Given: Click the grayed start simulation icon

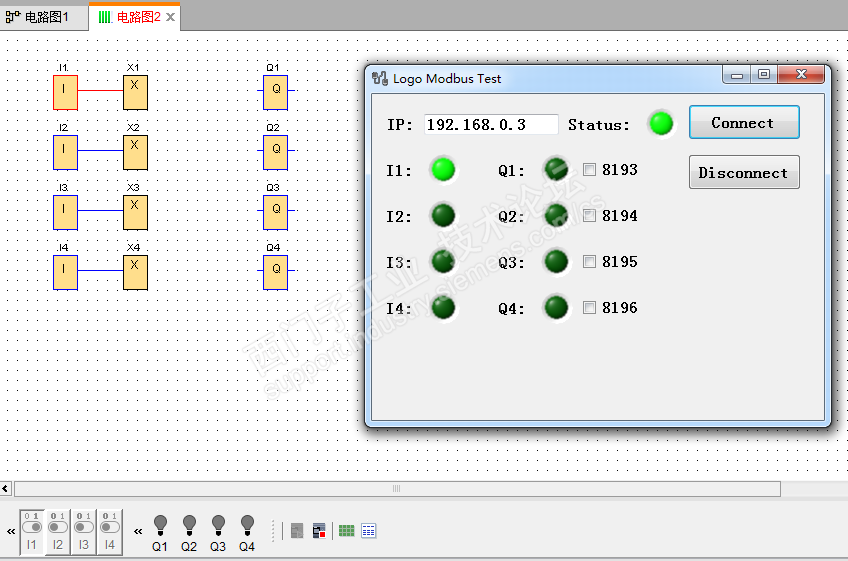Looking at the screenshot, I should (297, 531).
